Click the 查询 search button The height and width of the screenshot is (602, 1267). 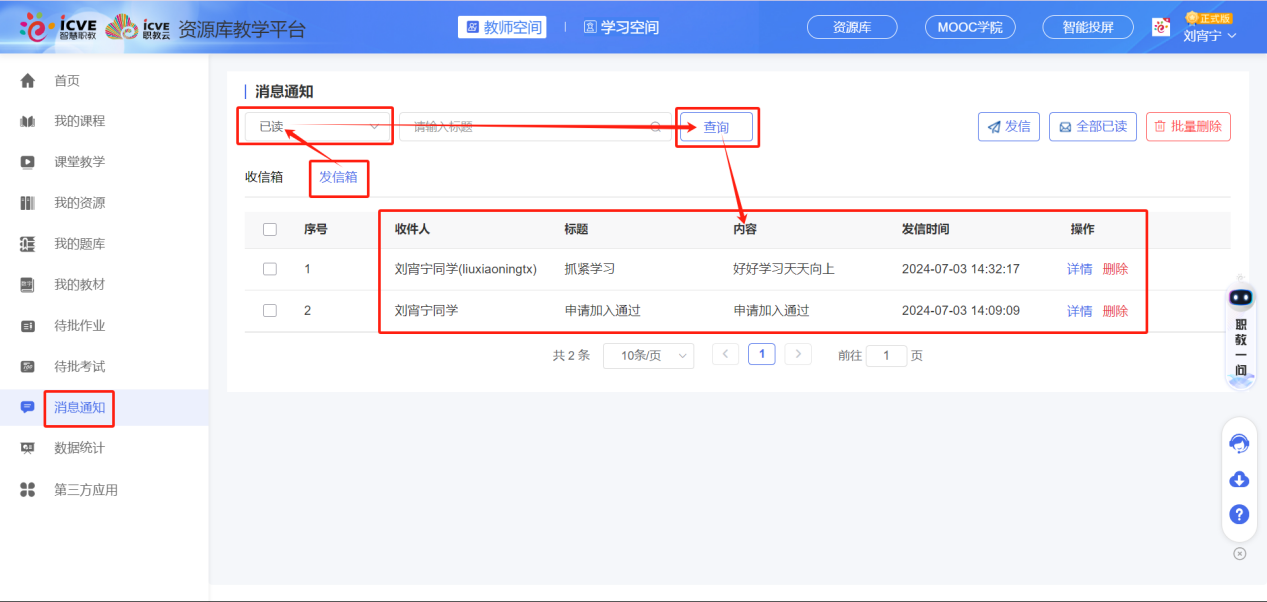click(x=716, y=127)
